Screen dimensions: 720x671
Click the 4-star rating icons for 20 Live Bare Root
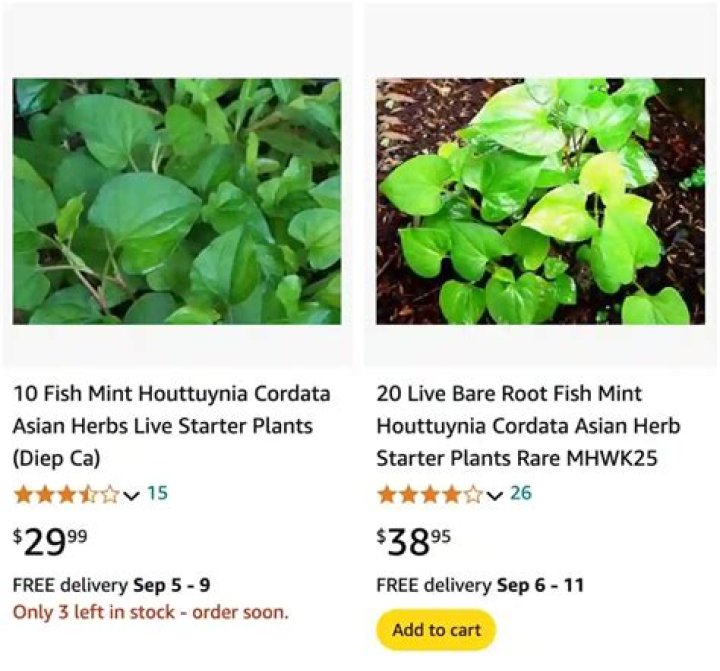430,494
